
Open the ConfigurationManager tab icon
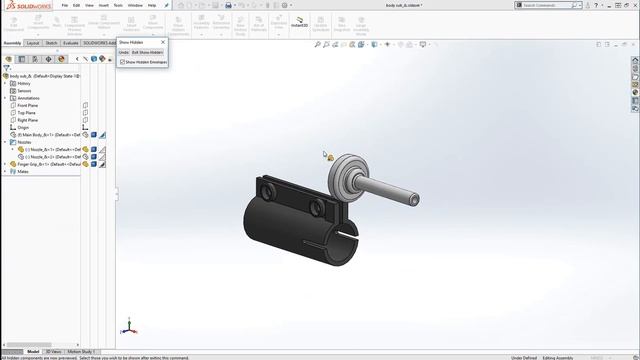(x=35, y=59)
